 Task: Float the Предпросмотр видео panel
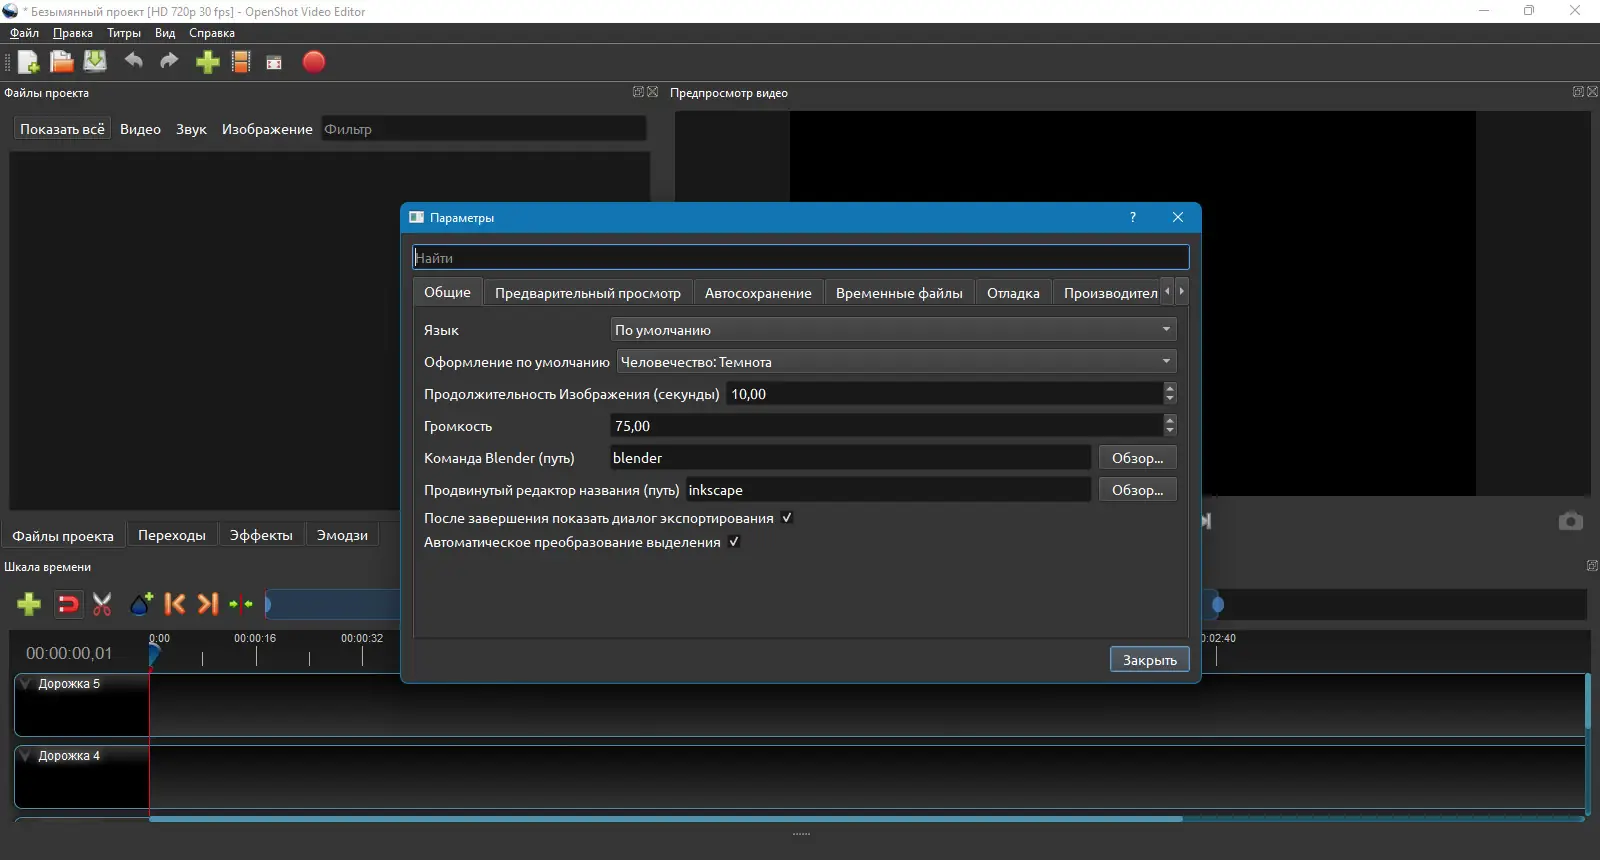(x=1578, y=92)
